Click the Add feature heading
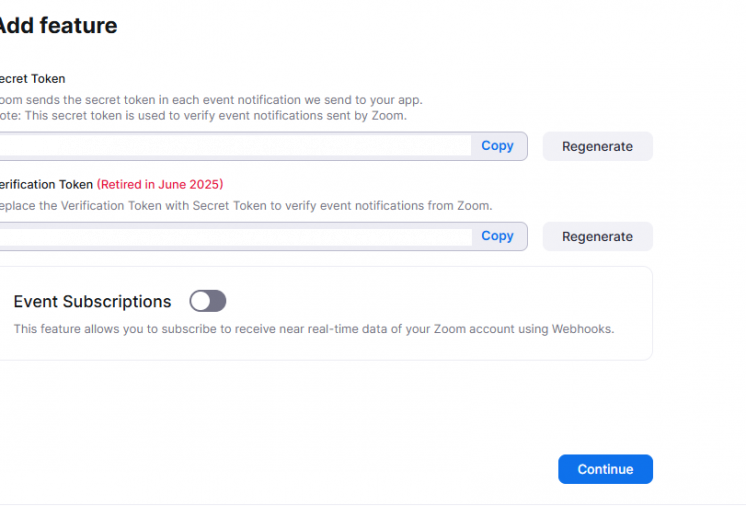This screenshot has width=746, height=506. (57, 26)
